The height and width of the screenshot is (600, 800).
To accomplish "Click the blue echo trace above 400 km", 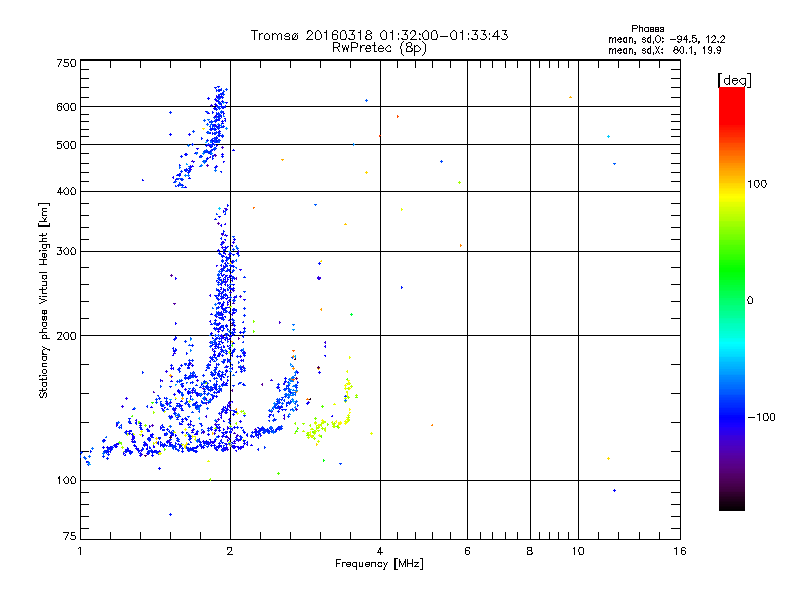I will [202, 137].
